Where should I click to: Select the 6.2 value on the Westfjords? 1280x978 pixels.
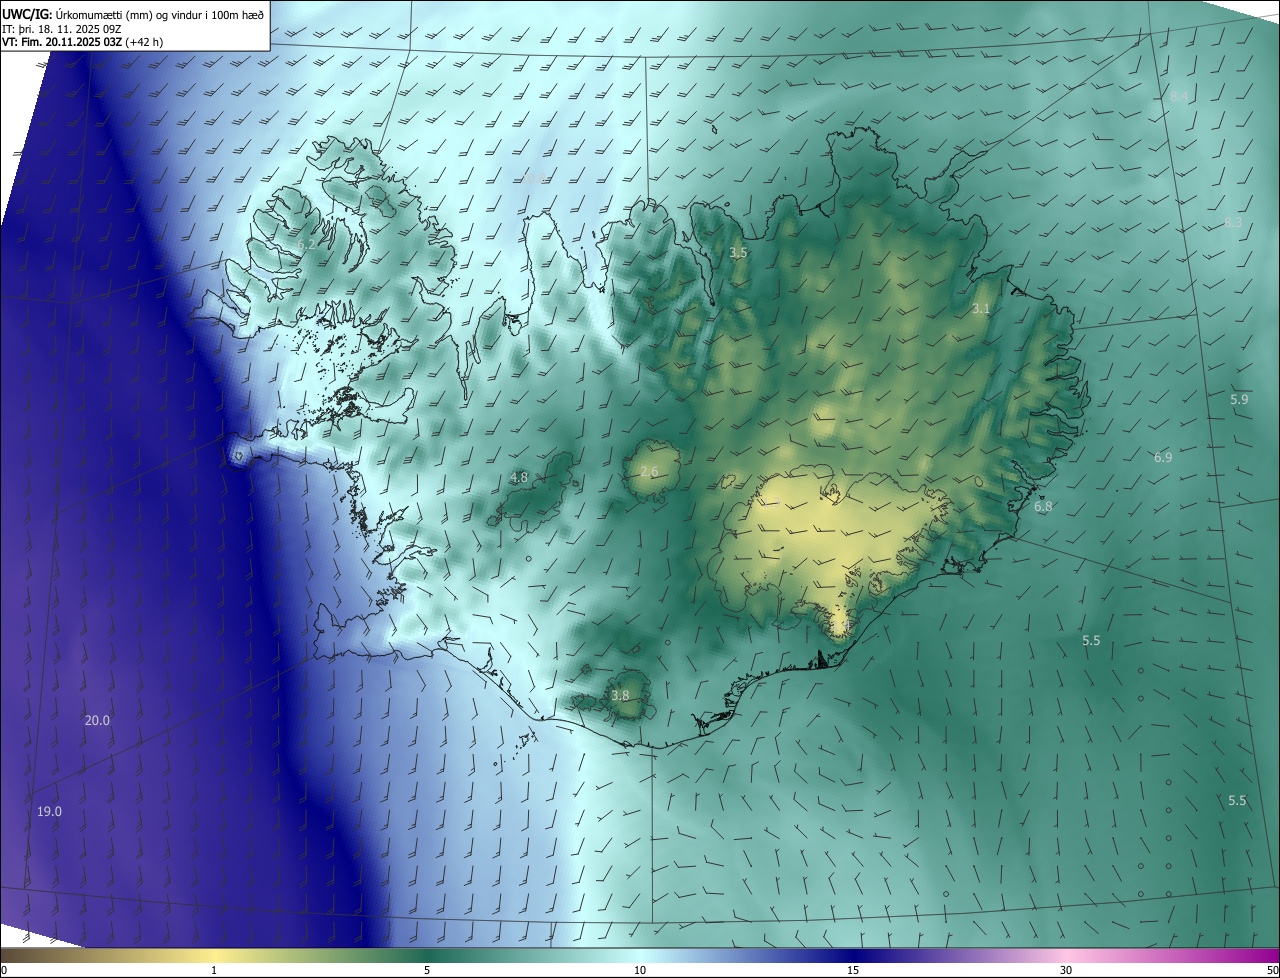click(x=306, y=244)
